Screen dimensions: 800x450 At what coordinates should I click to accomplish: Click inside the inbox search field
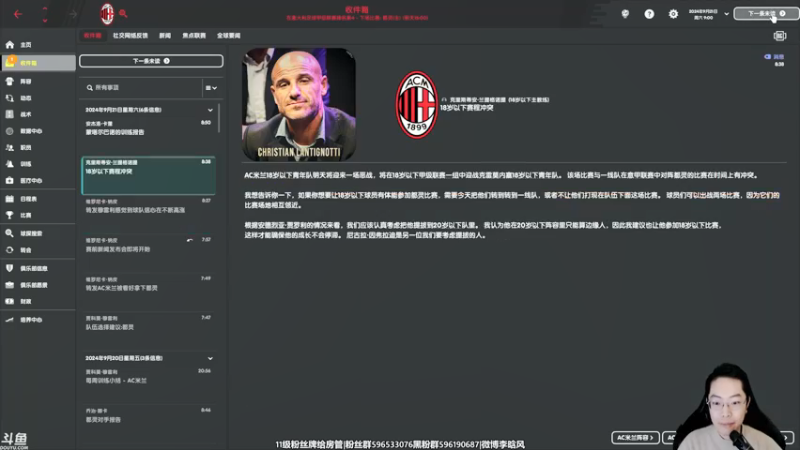pos(143,88)
